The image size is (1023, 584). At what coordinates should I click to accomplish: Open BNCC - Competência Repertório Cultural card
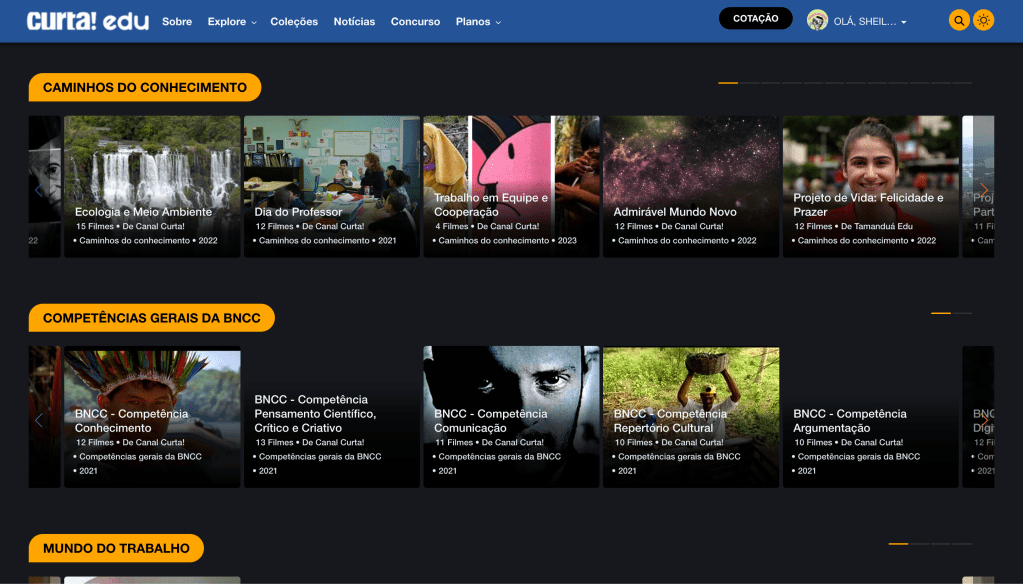coord(690,416)
